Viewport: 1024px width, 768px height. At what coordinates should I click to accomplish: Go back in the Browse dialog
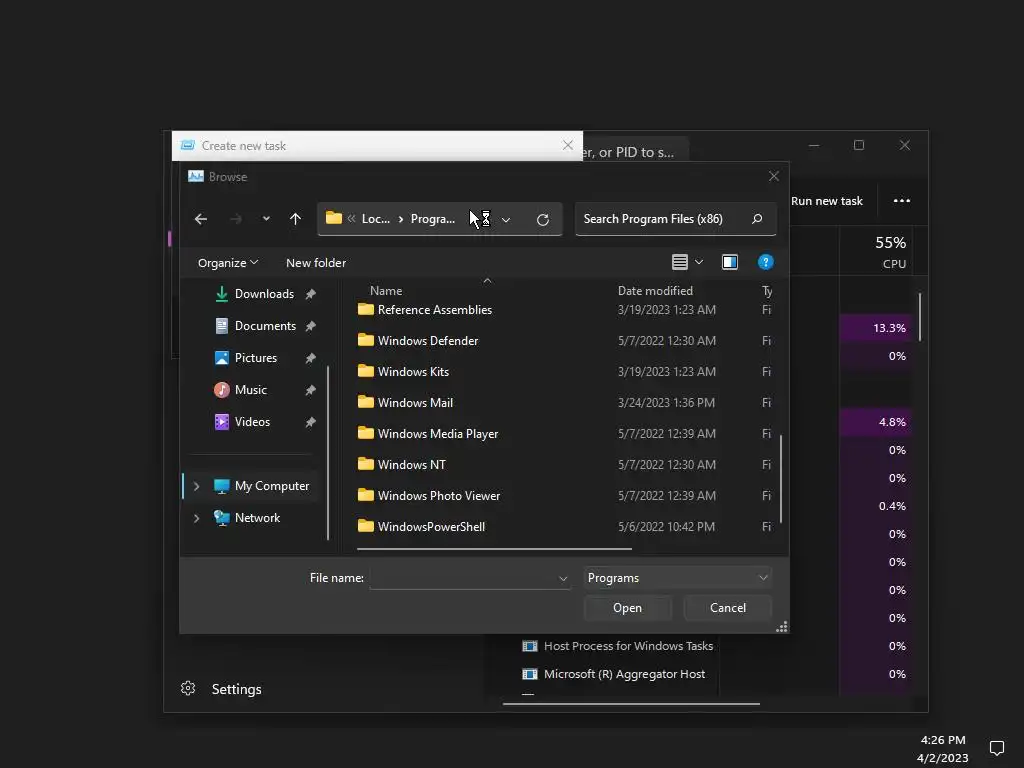click(x=200, y=219)
